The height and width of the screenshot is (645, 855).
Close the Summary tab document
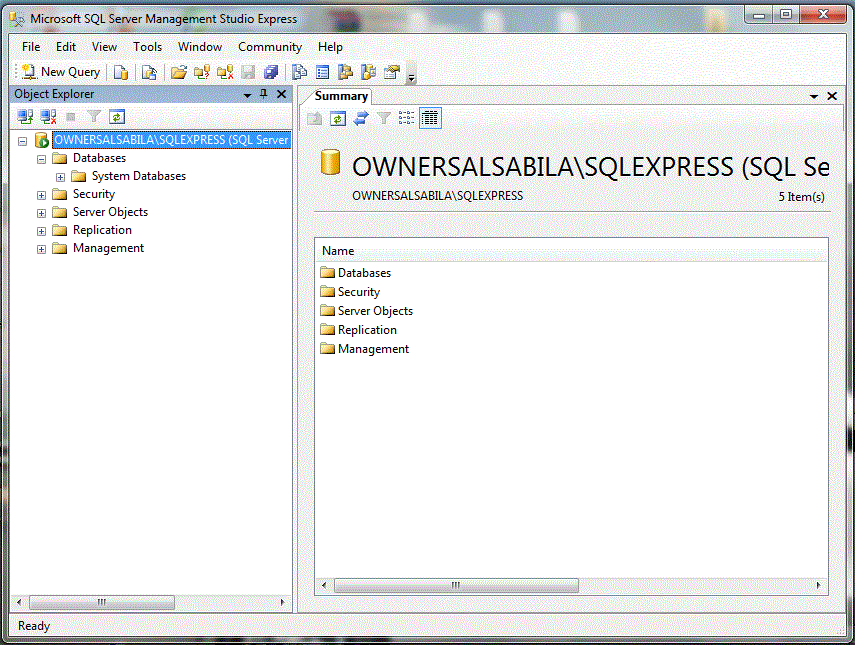832,96
